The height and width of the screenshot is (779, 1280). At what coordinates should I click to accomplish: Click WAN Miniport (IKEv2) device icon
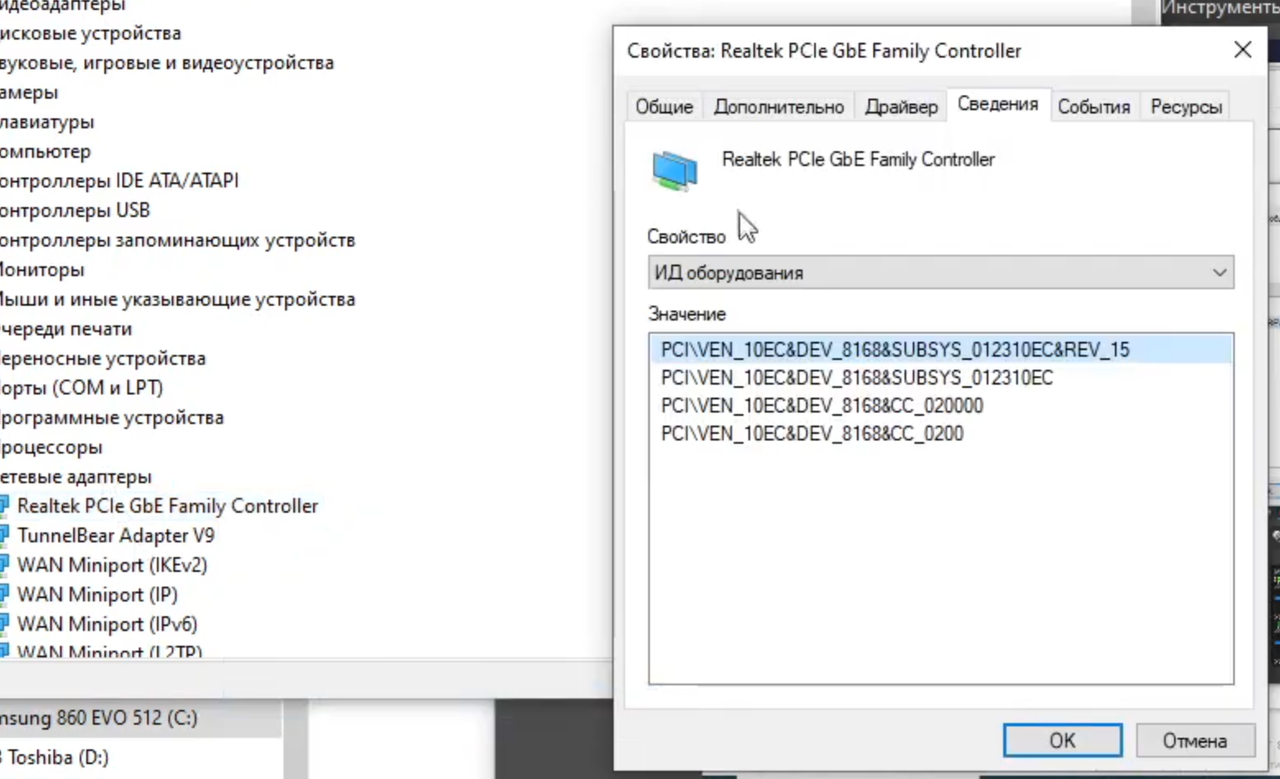point(3,565)
